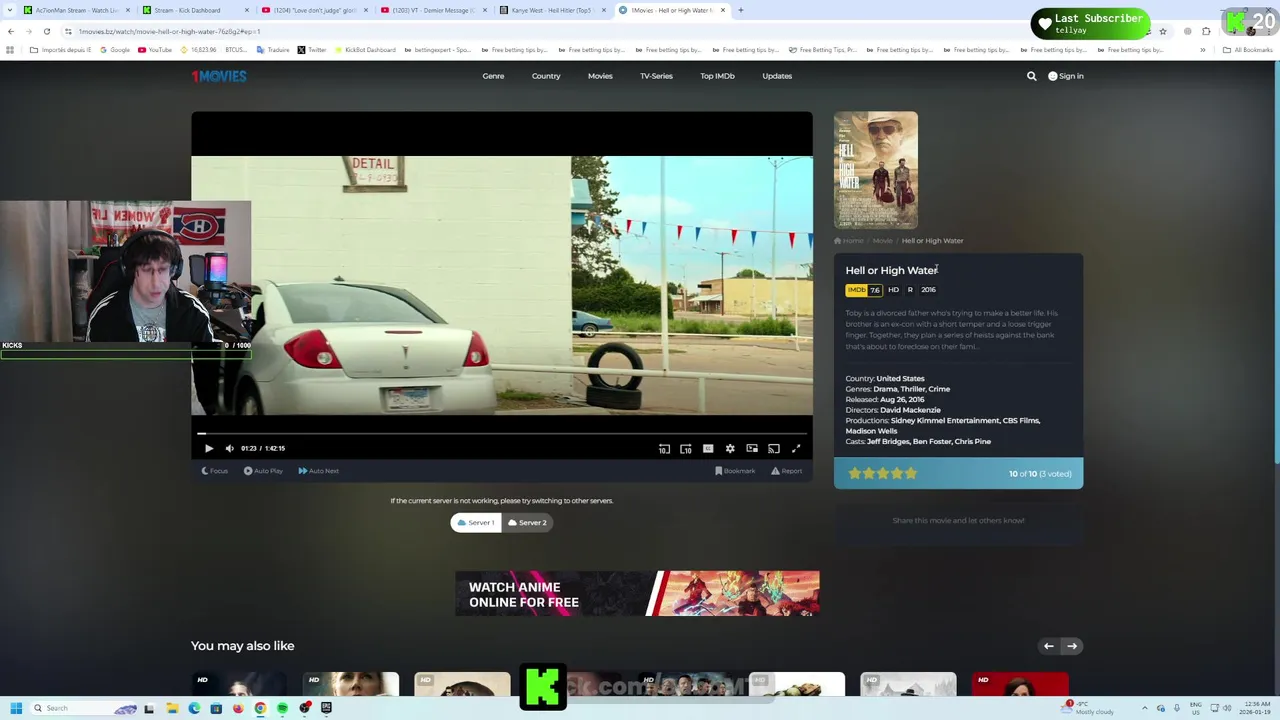Toggle the Auto Play option
Screen dimensions: 1280x720
[263, 471]
